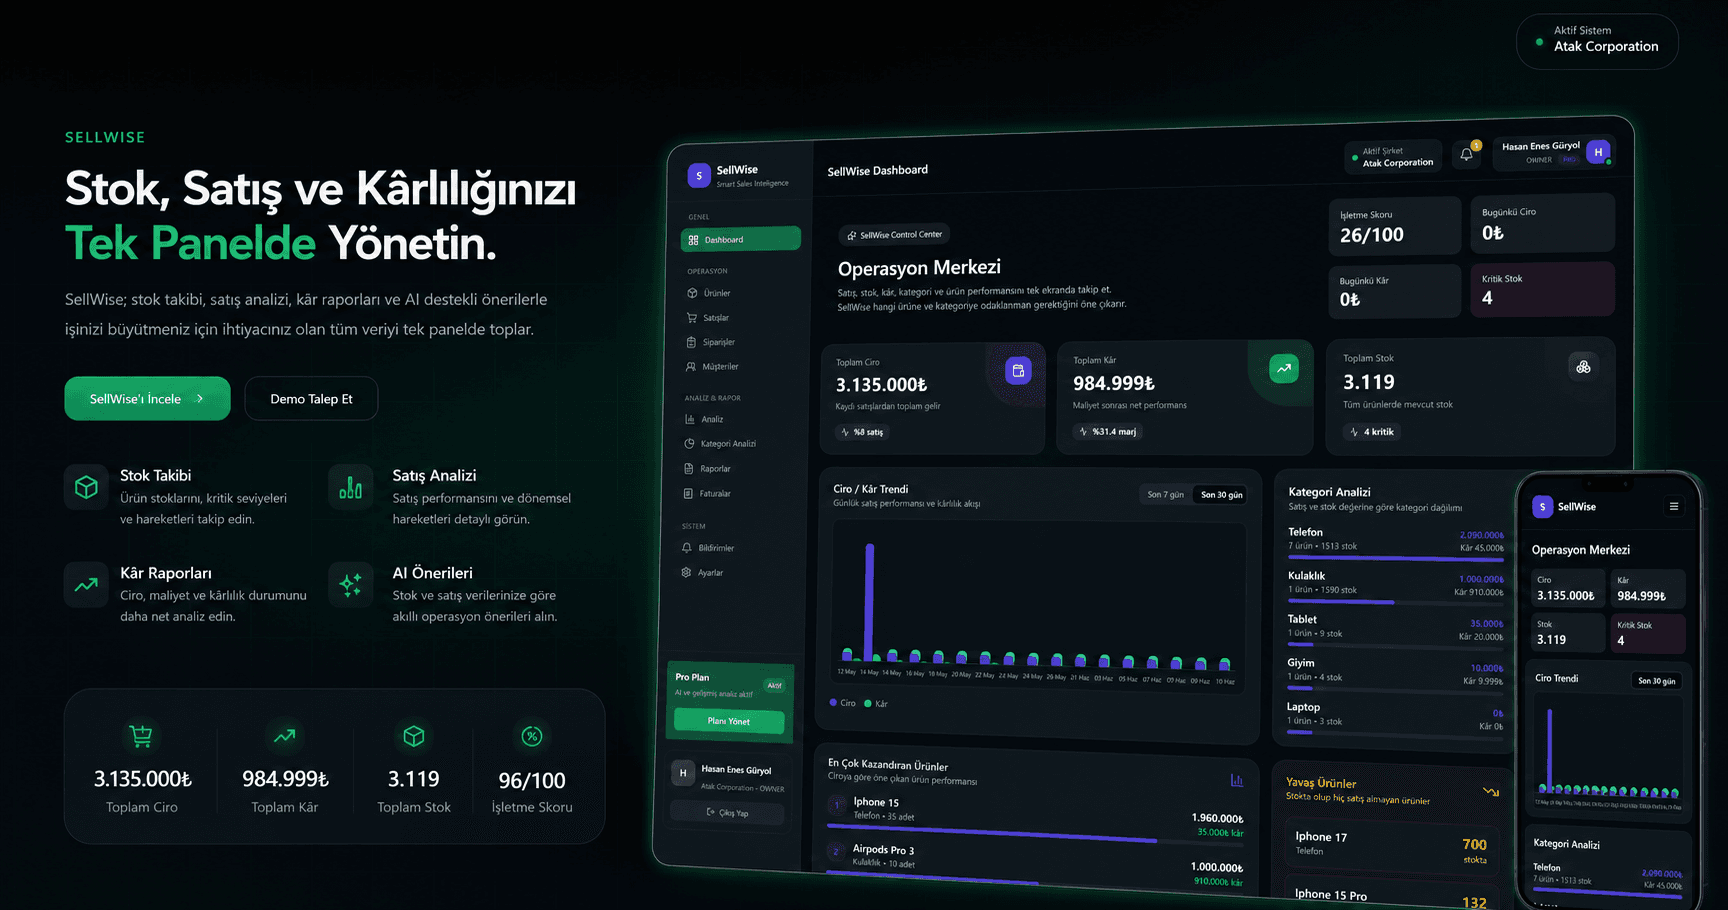Screen dimensions: 1728x910
Task: Click the Demo Talep Et button
Action: (x=311, y=399)
